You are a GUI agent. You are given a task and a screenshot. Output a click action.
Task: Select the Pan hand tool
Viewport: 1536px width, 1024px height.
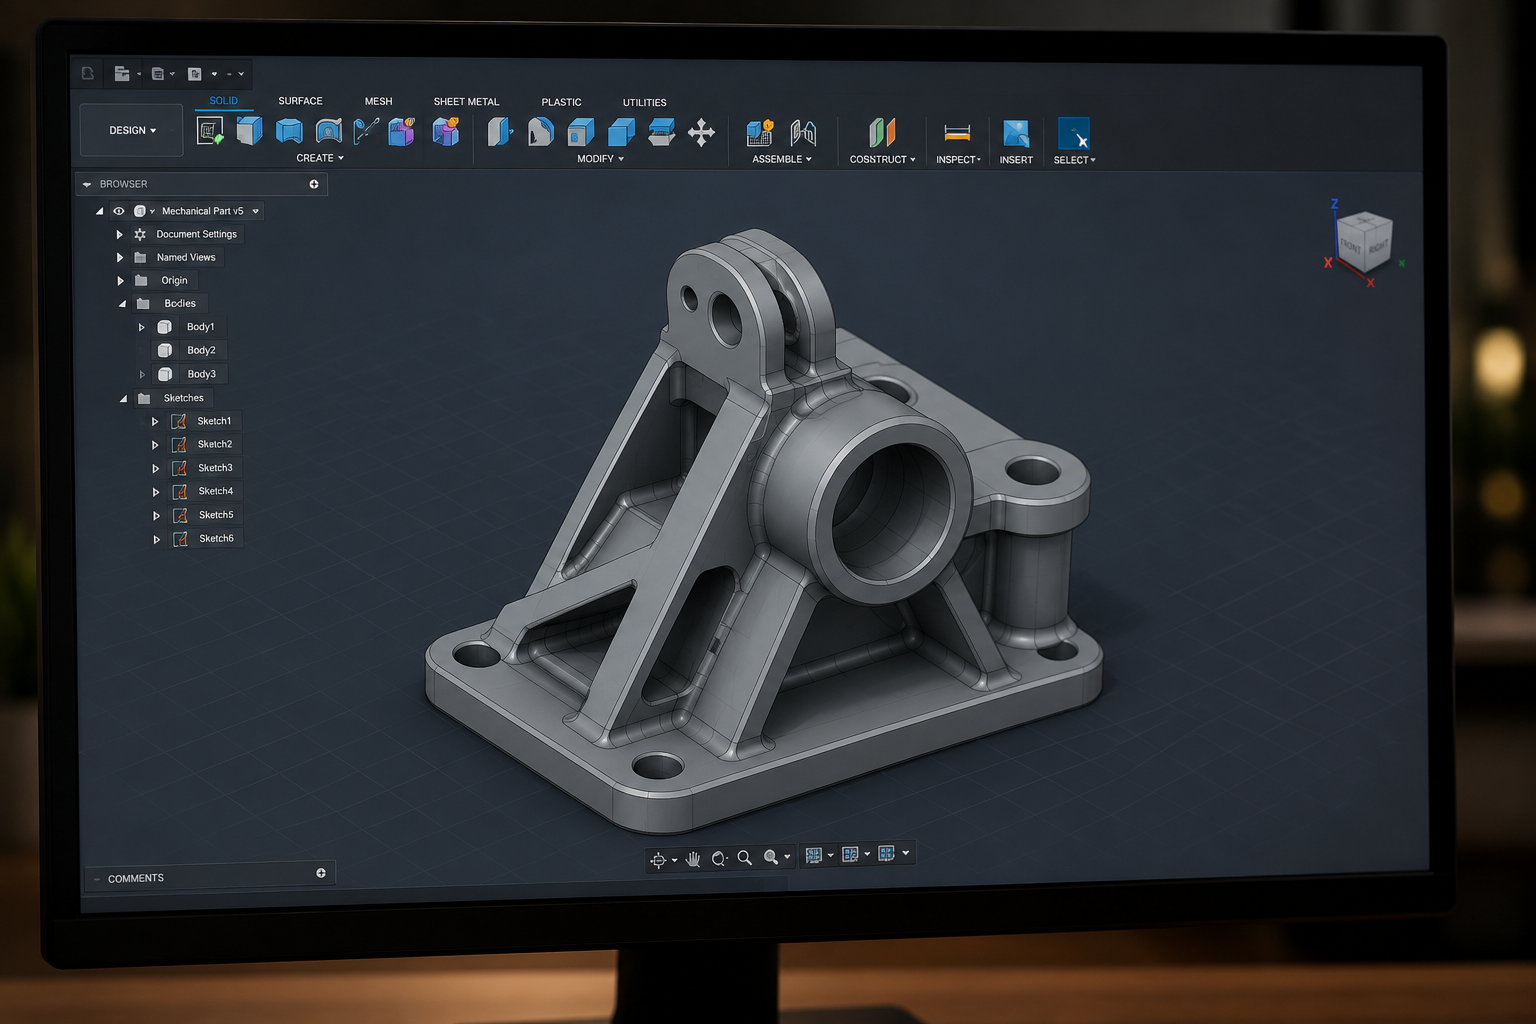(x=693, y=859)
